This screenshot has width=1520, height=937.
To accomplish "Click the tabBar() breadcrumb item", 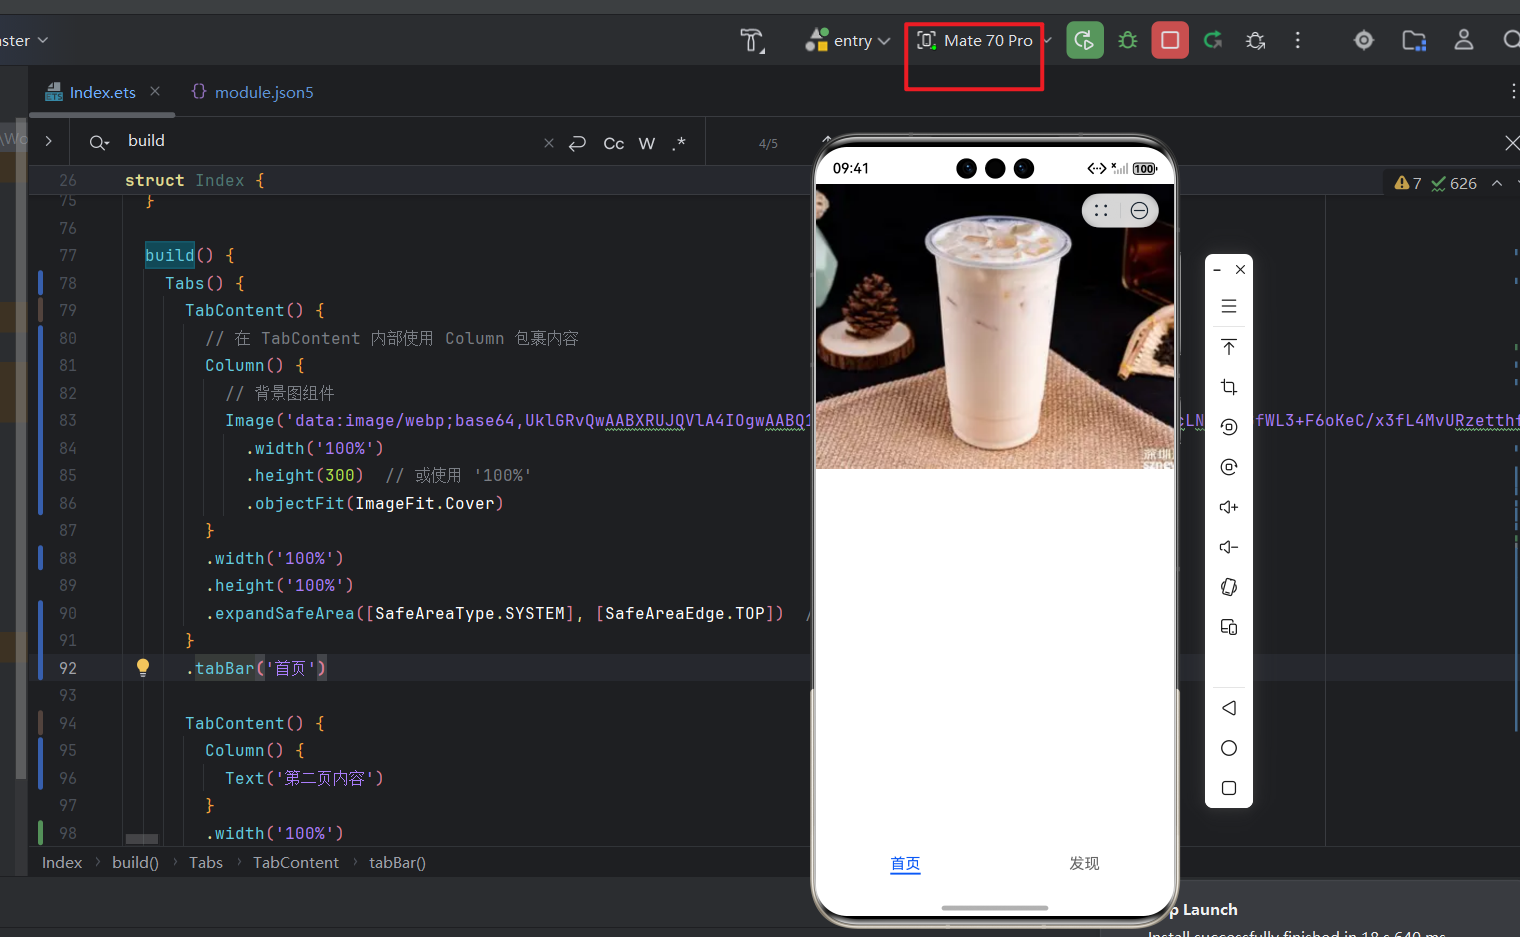I will [x=397, y=862].
